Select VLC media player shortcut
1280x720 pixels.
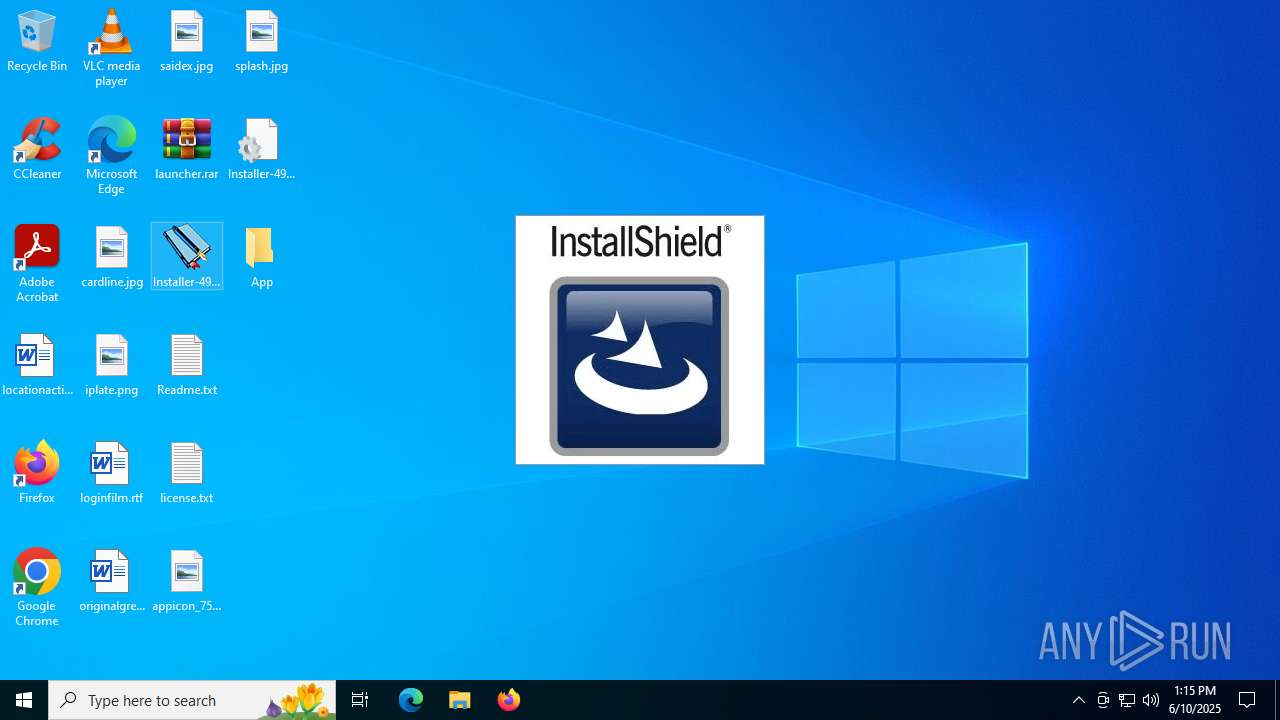coord(111,47)
